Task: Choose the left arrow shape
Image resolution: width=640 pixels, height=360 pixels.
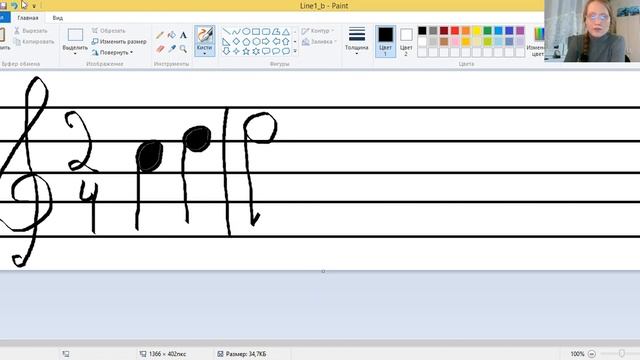Action: point(276,42)
